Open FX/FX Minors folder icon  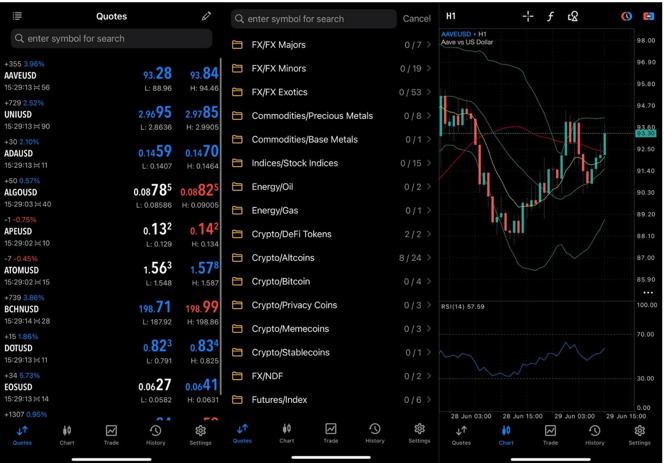pos(237,68)
